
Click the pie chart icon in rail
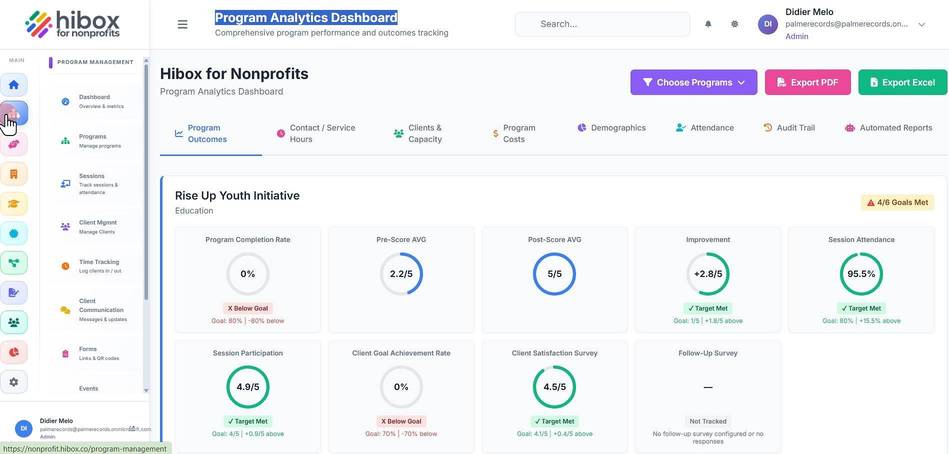pos(14,352)
